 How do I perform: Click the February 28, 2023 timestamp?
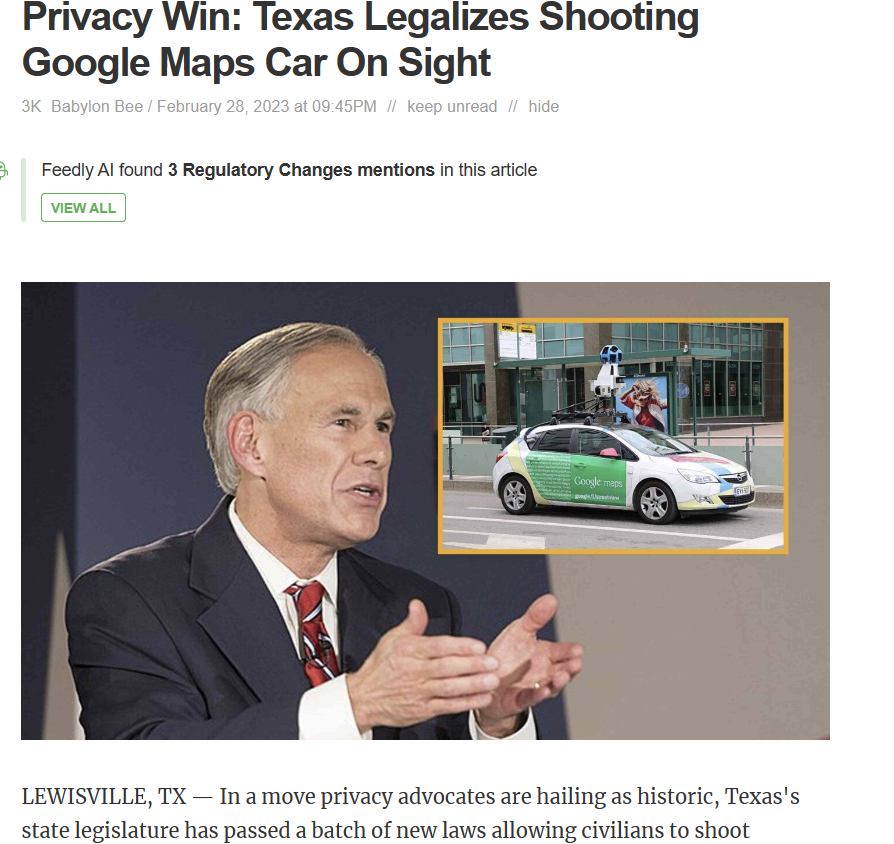tap(267, 107)
